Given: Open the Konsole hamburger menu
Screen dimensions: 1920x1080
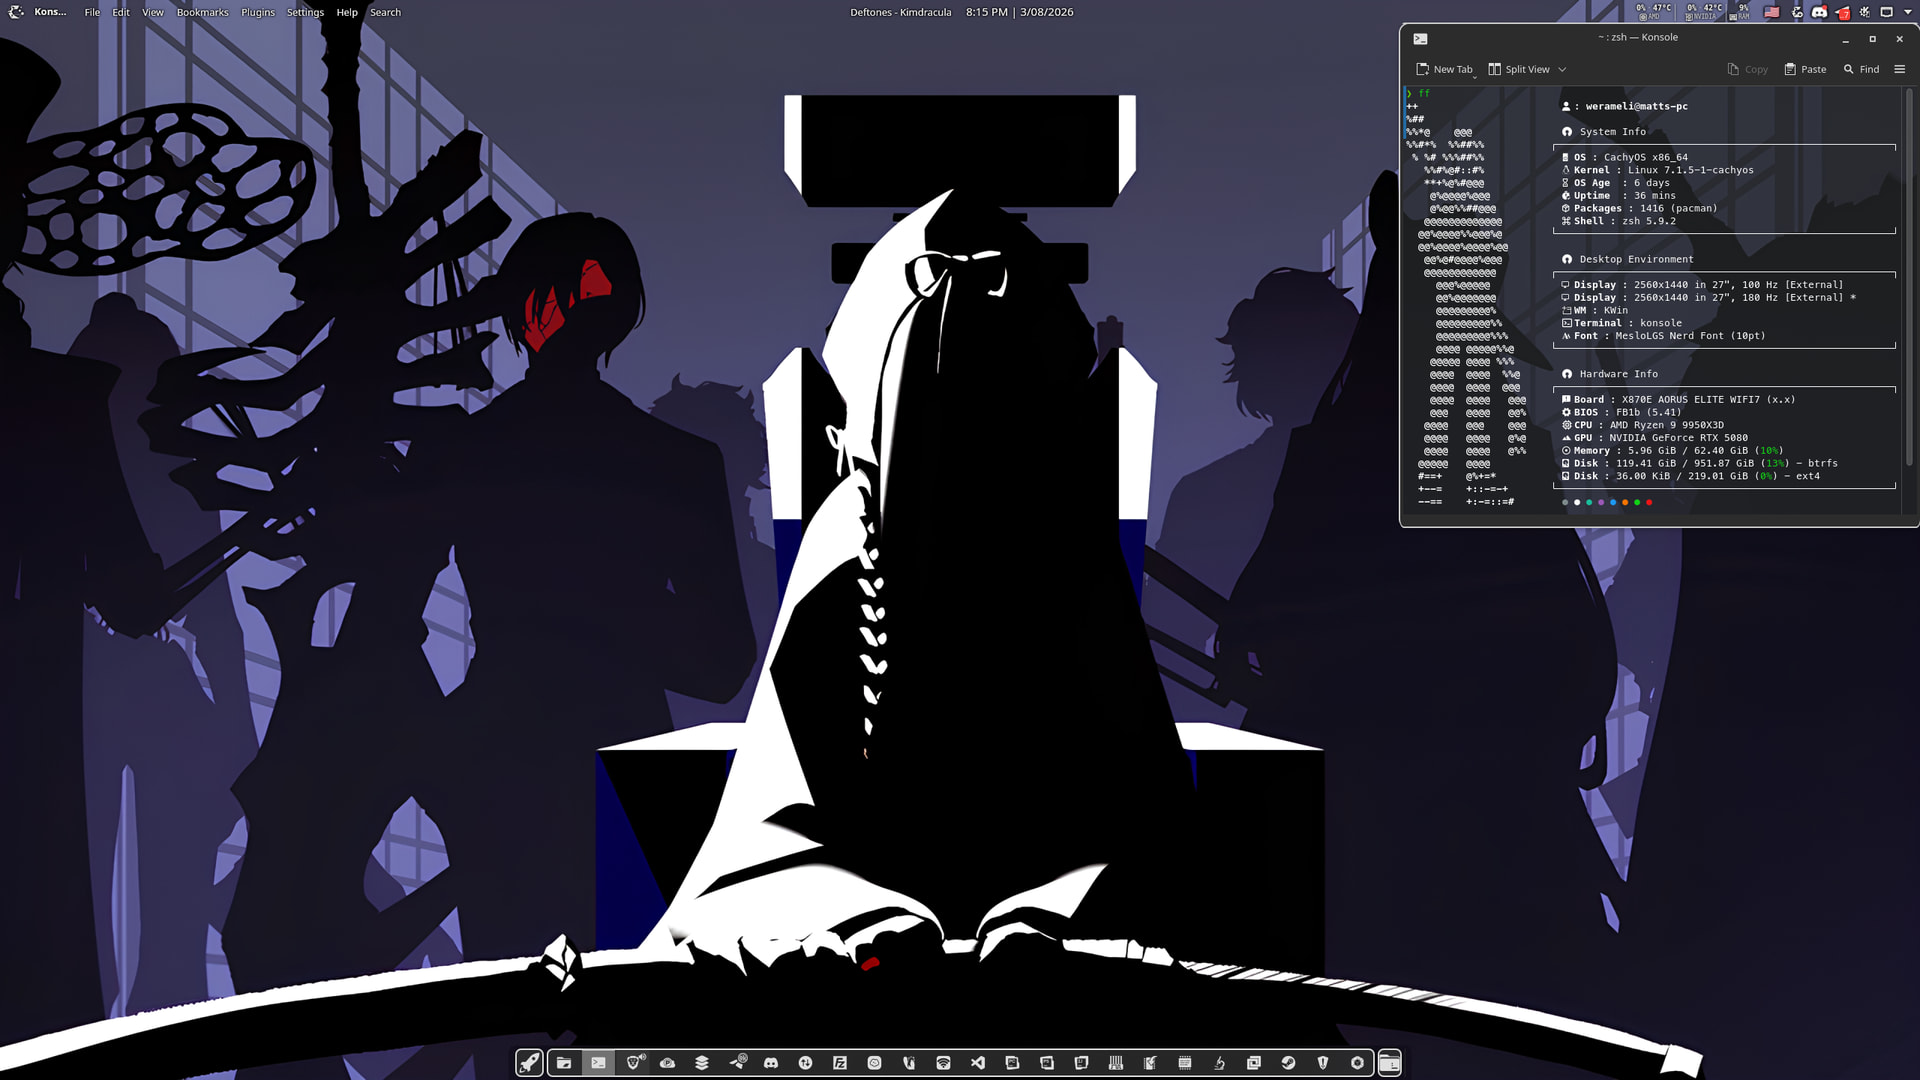Looking at the screenshot, I should coord(1900,69).
